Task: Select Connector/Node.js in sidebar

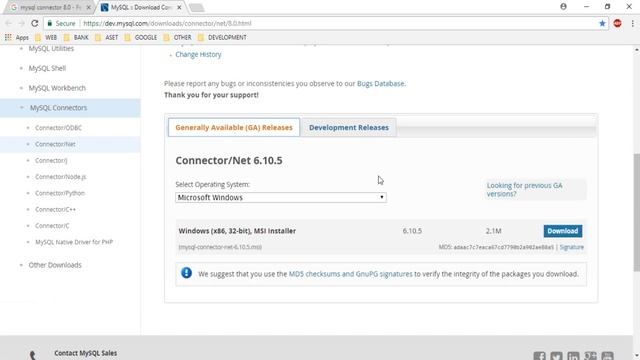Action: (x=60, y=177)
